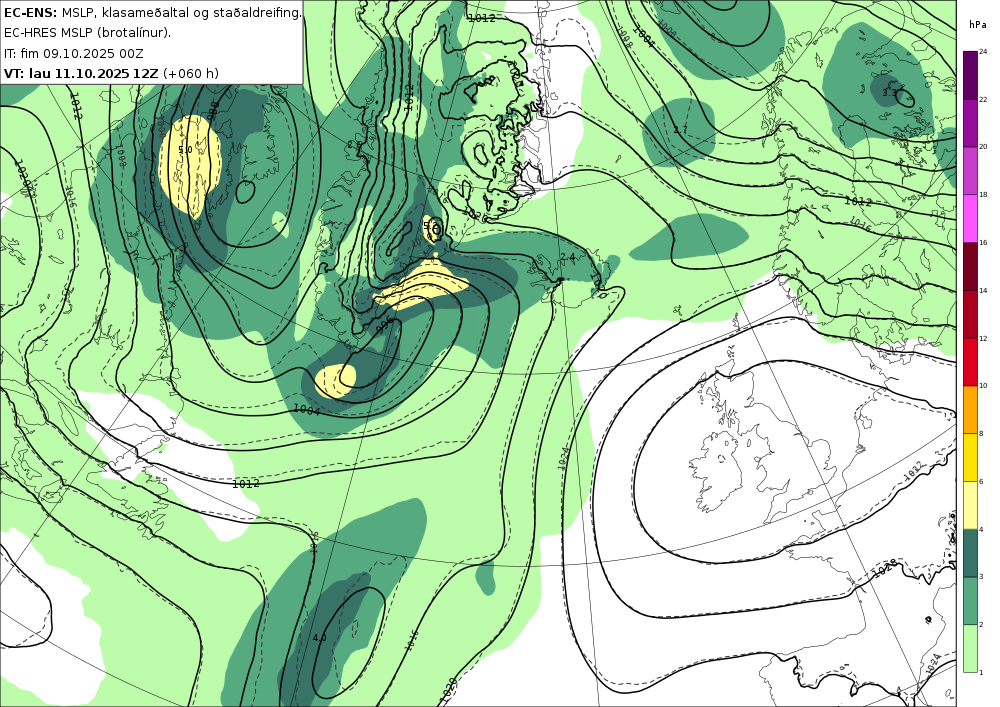This screenshot has height=707, width=1000.
Task: Click the colorbar tick label '16'
Action: [983, 242]
